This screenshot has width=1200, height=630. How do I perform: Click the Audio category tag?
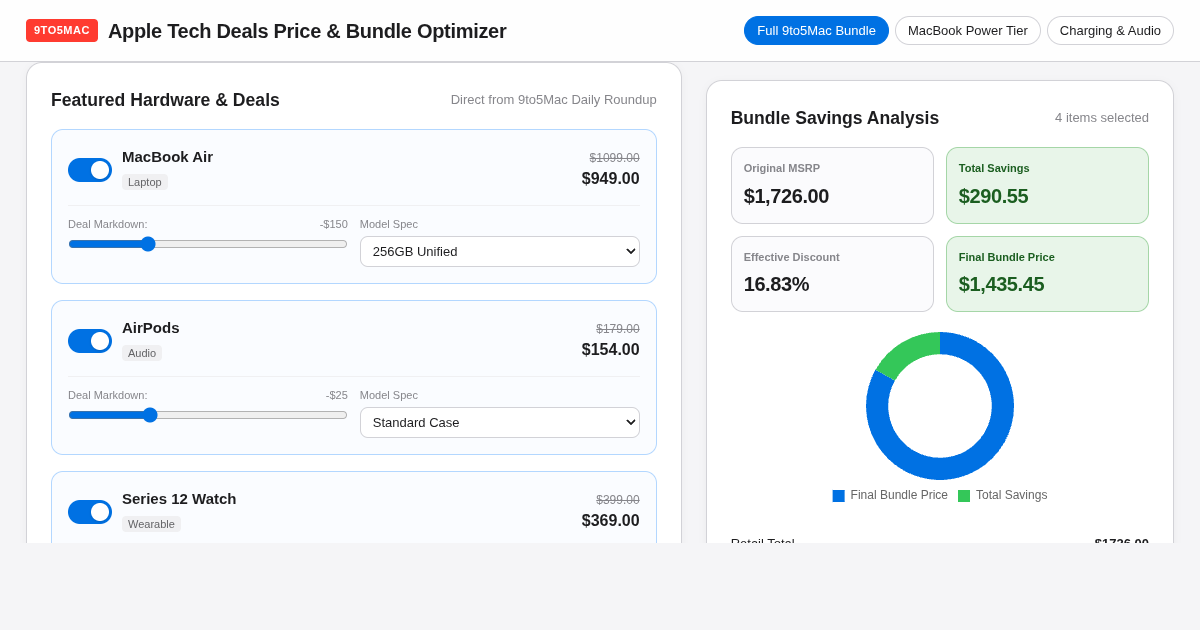[142, 353]
